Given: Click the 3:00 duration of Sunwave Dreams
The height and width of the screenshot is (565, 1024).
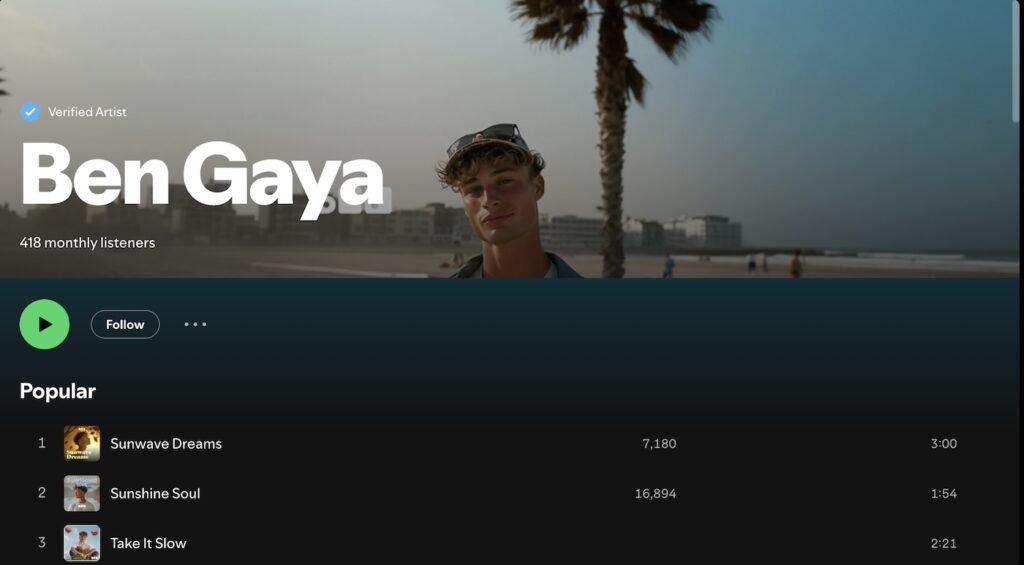Looking at the screenshot, I should click(x=944, y=444).
